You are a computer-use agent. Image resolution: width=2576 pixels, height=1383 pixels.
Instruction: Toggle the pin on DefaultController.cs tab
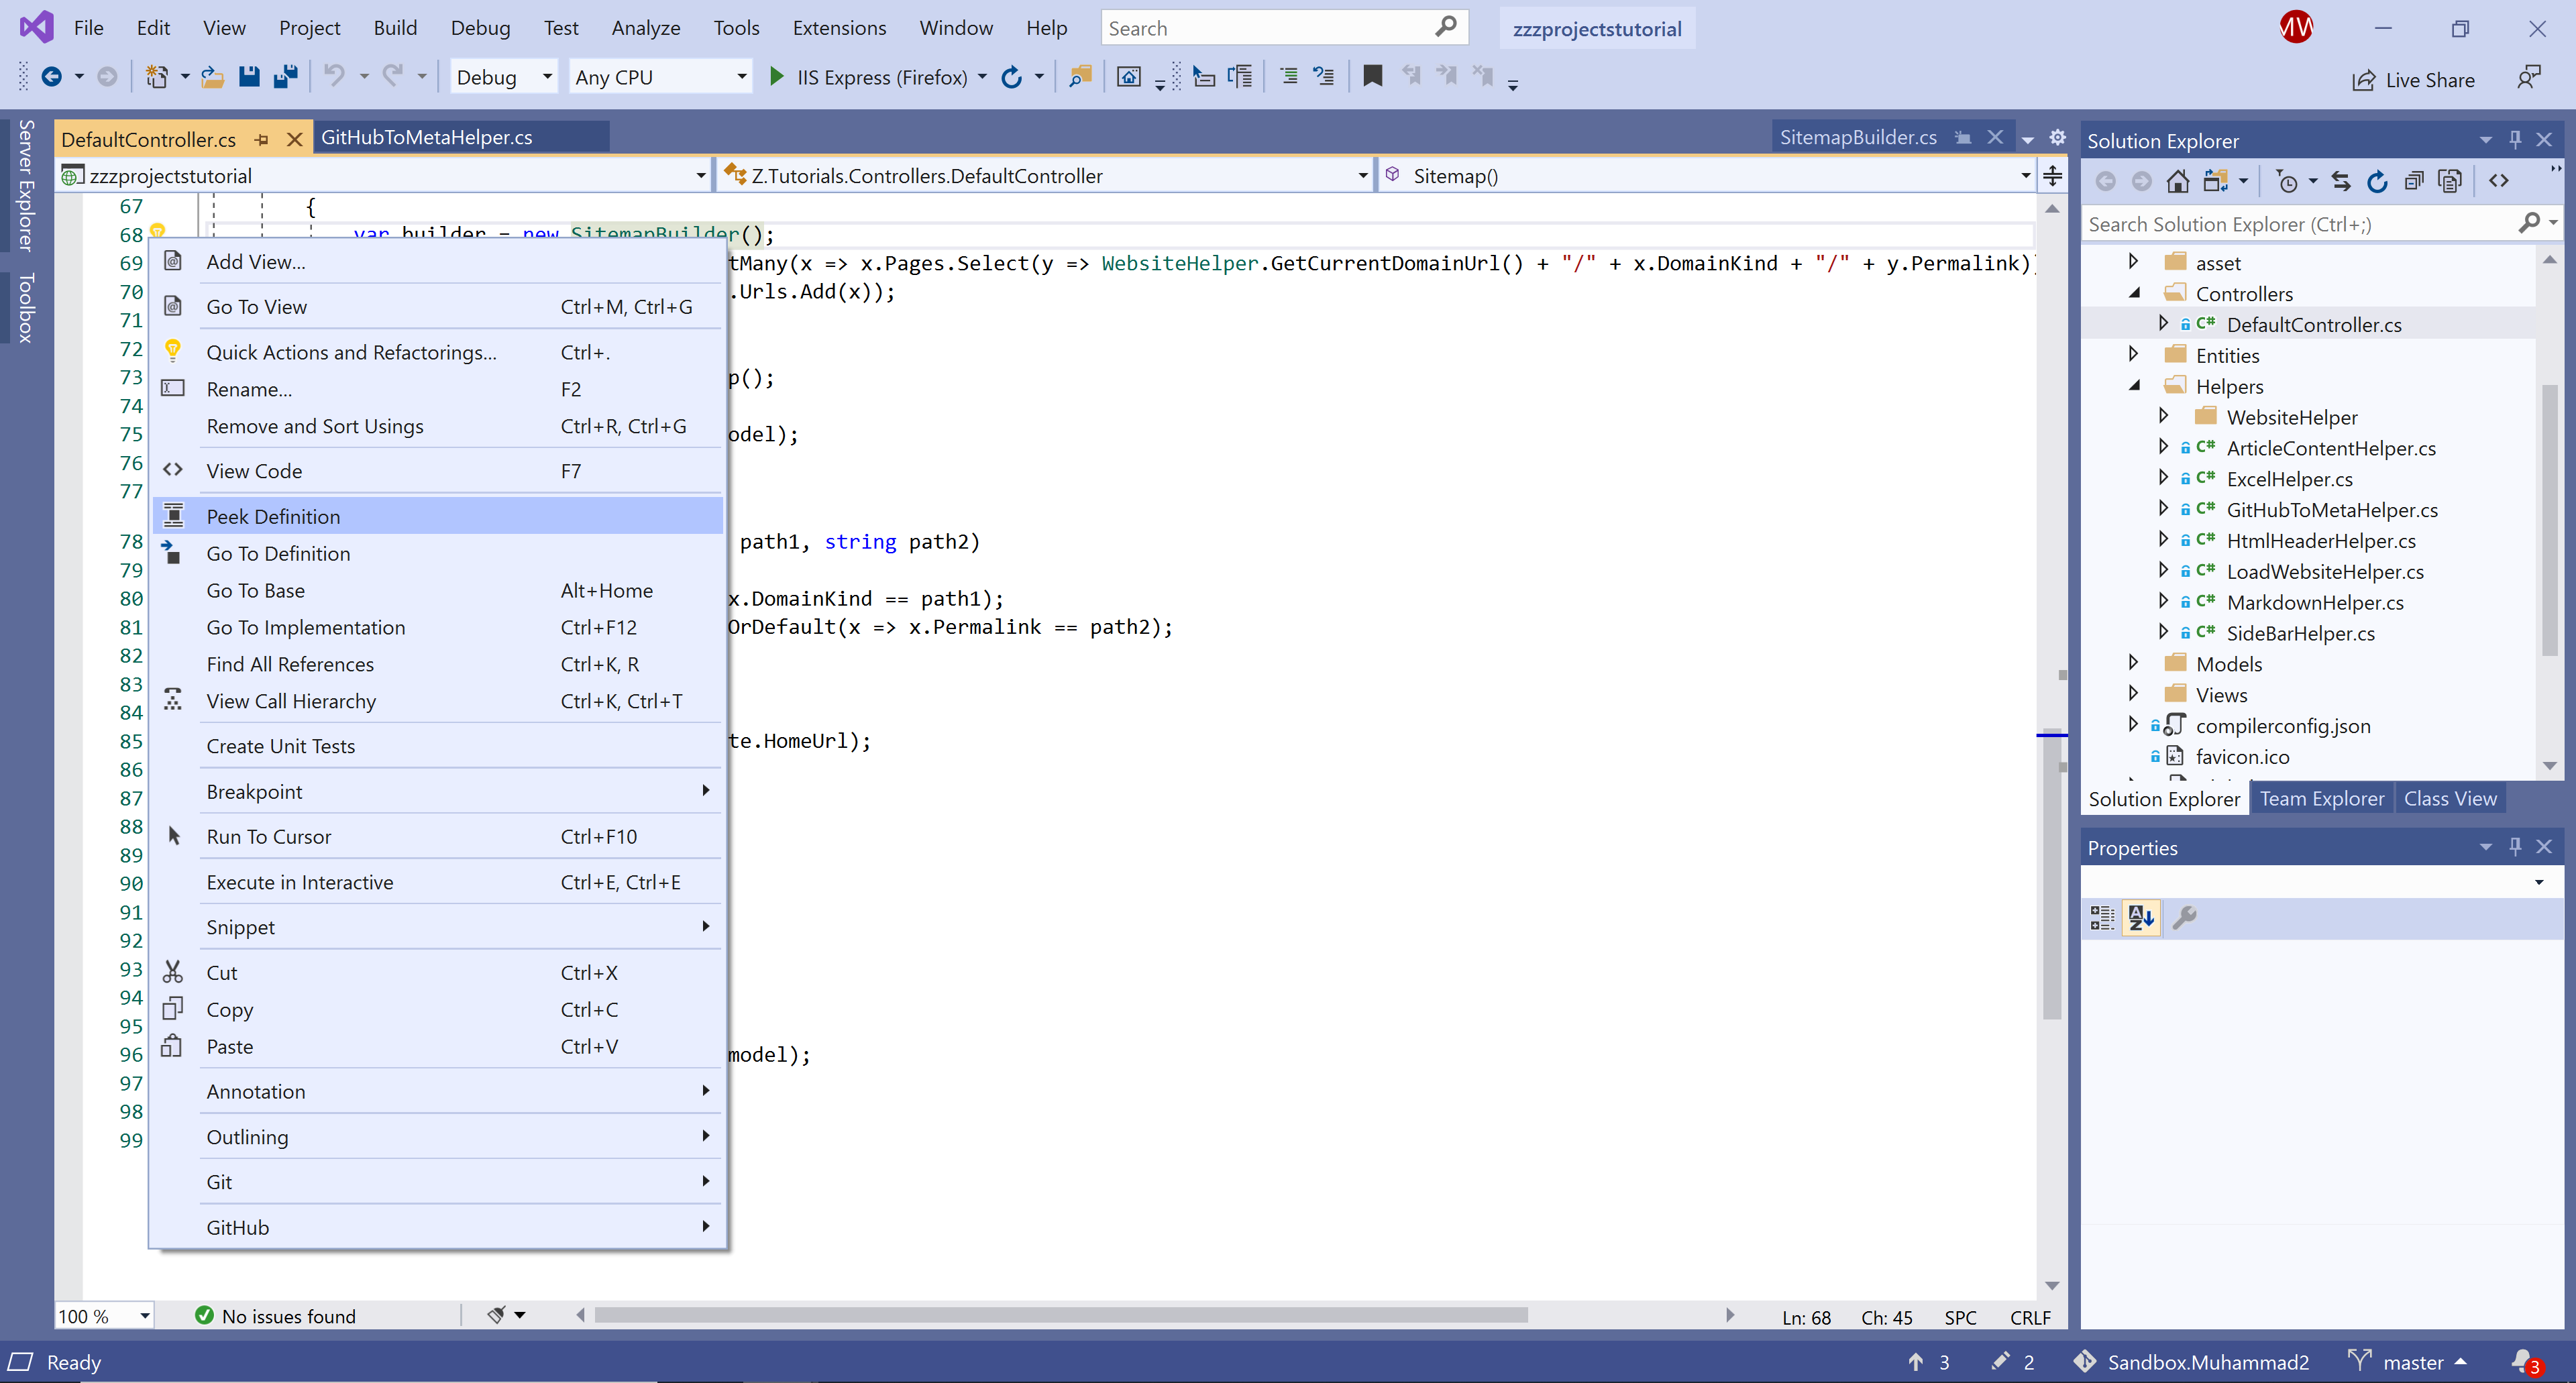[x=262, y=139]
